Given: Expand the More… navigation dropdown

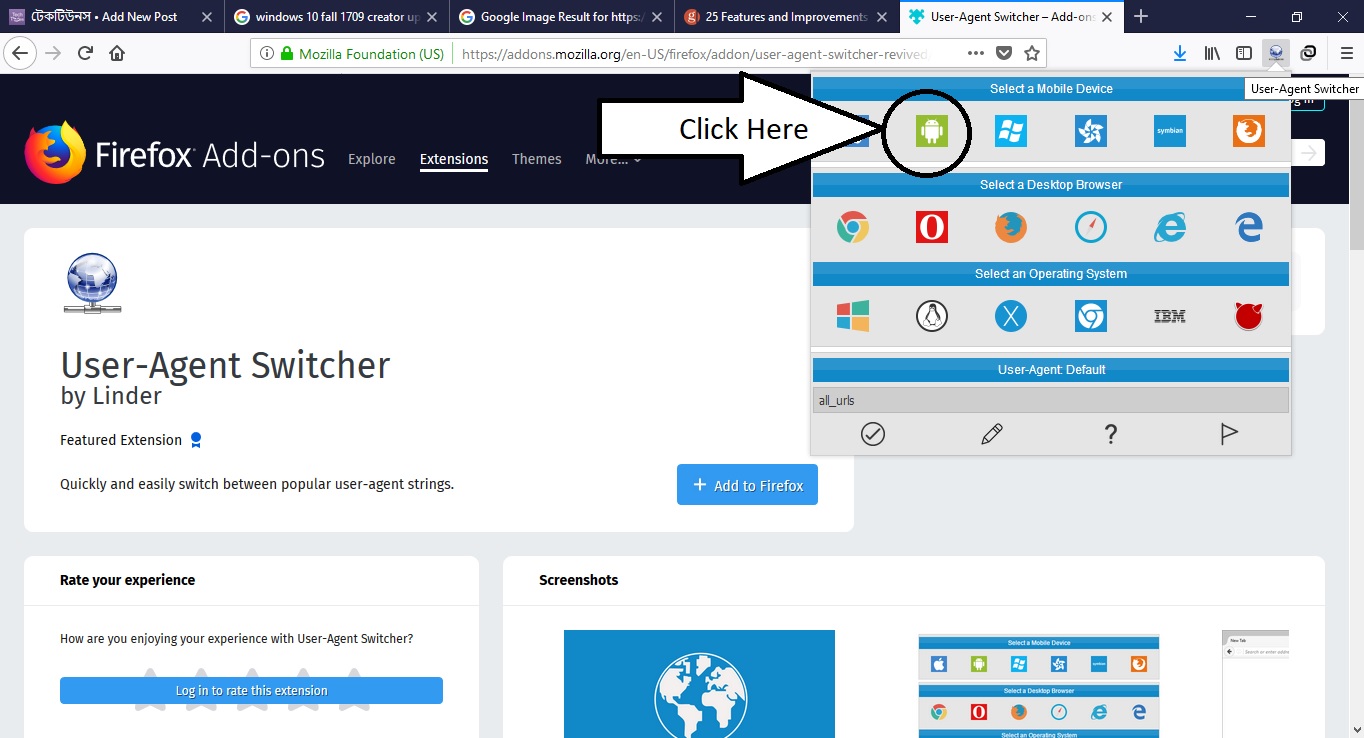Looking at the screenshot, I should coord(613,159).
